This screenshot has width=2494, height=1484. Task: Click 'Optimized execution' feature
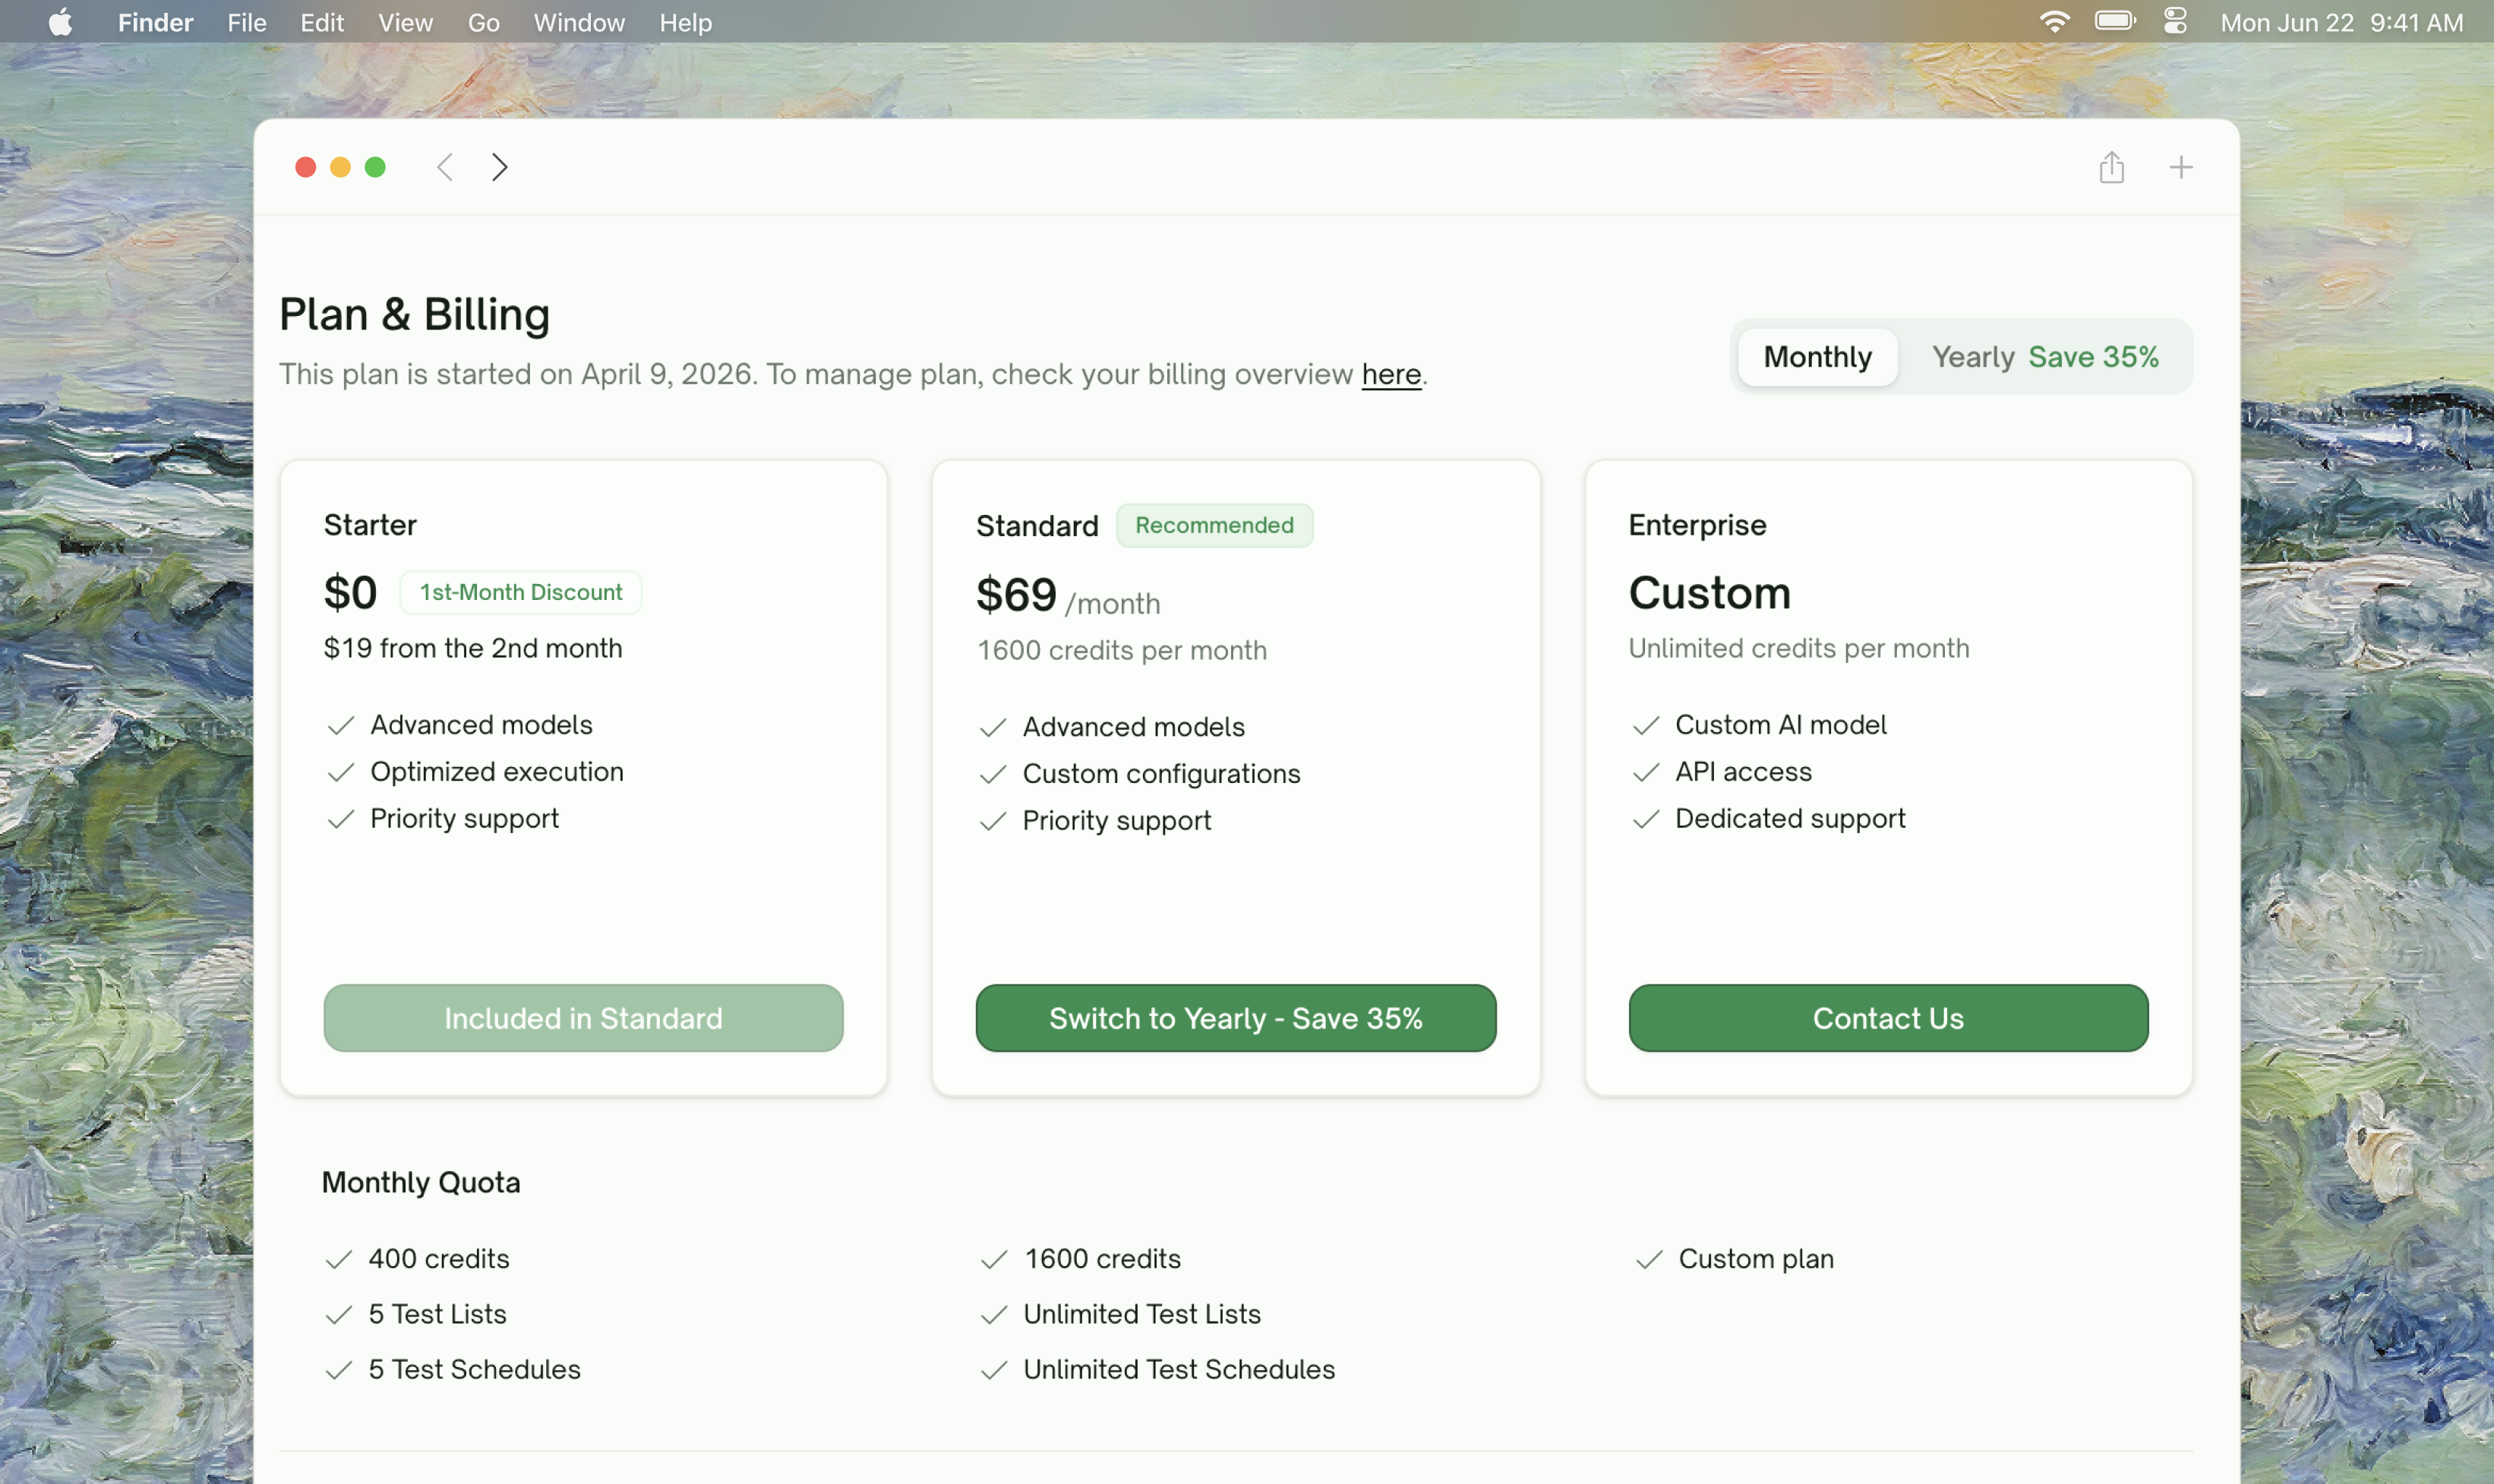[x=497, y=772]
